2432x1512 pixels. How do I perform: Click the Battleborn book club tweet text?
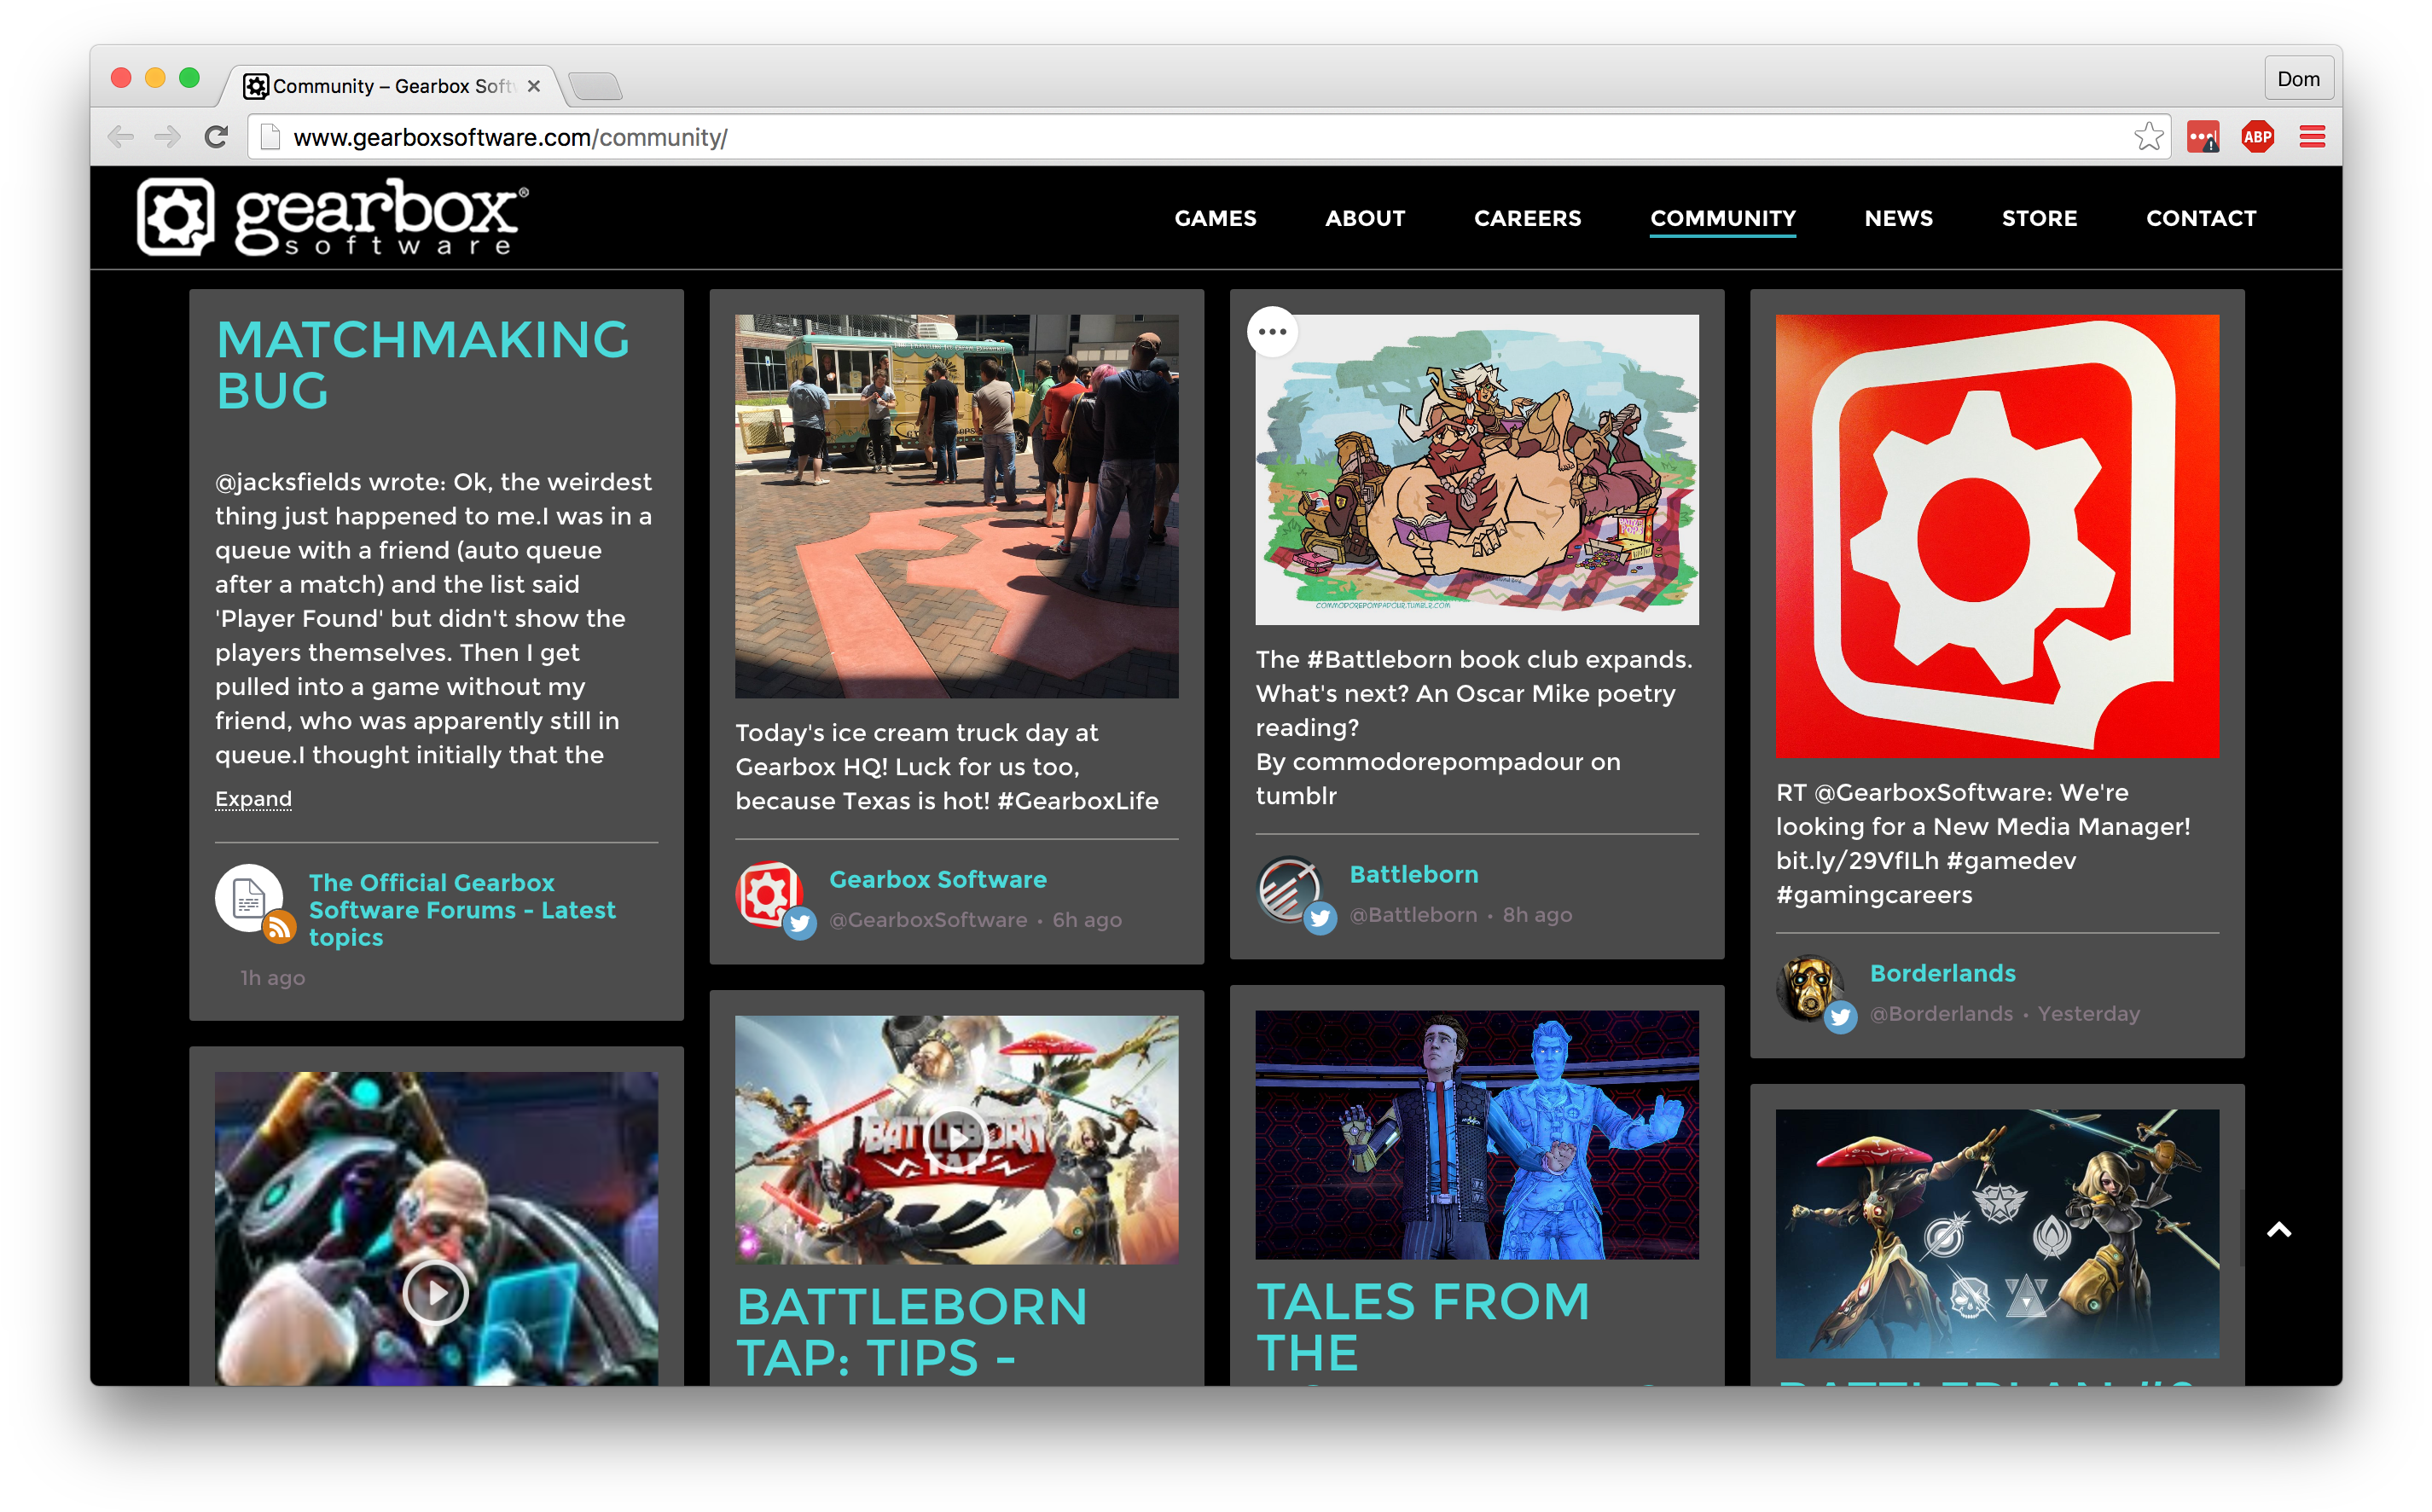click(x=1474, y=727)
